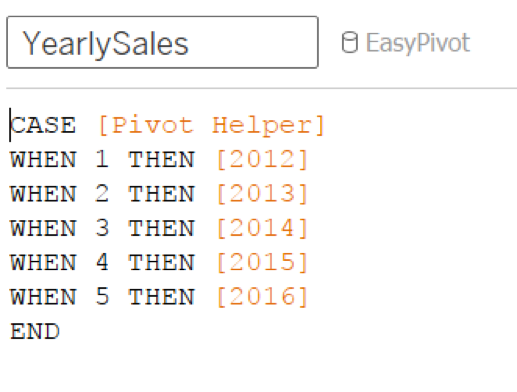
Task: Click the [2014] field reference
Action: coord(262,228)
